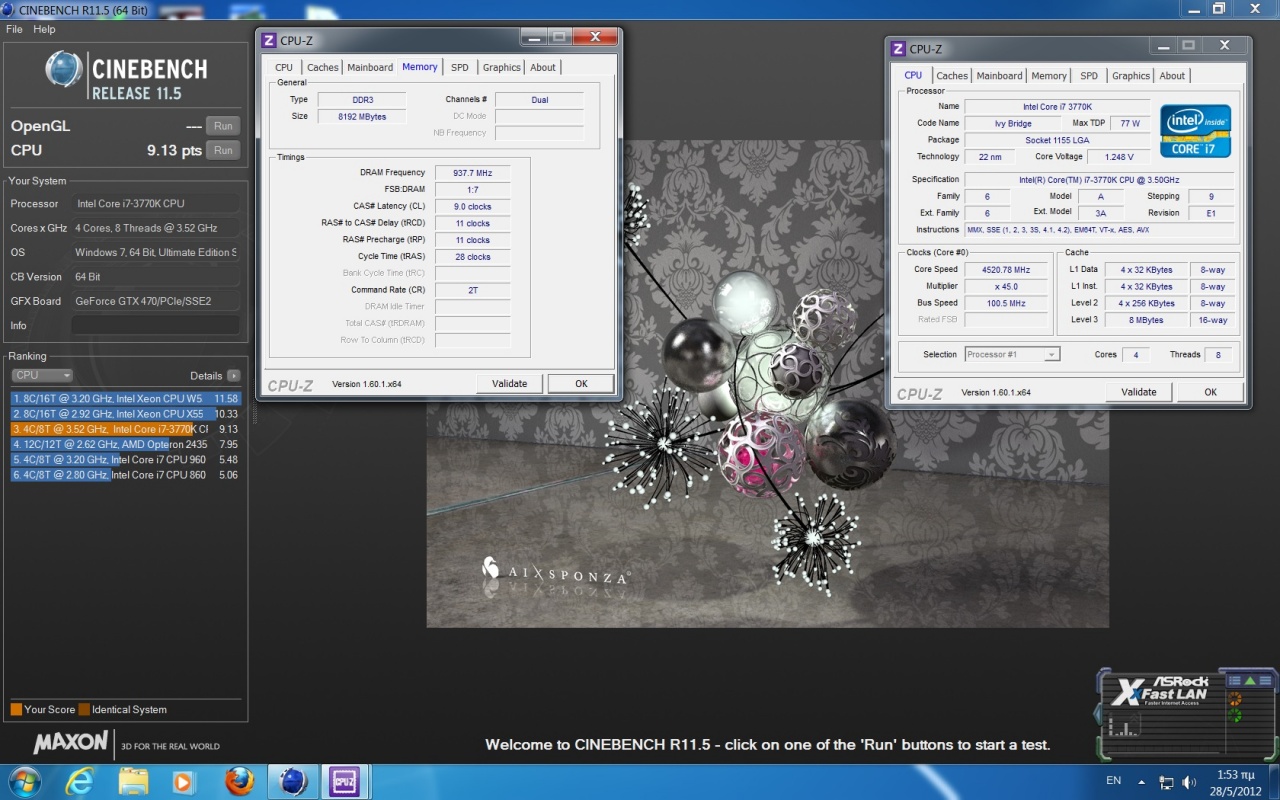Select ranking row 6 Intel Core i7 CPU 860
This screenshot has width=1280, height=800.
125,475
